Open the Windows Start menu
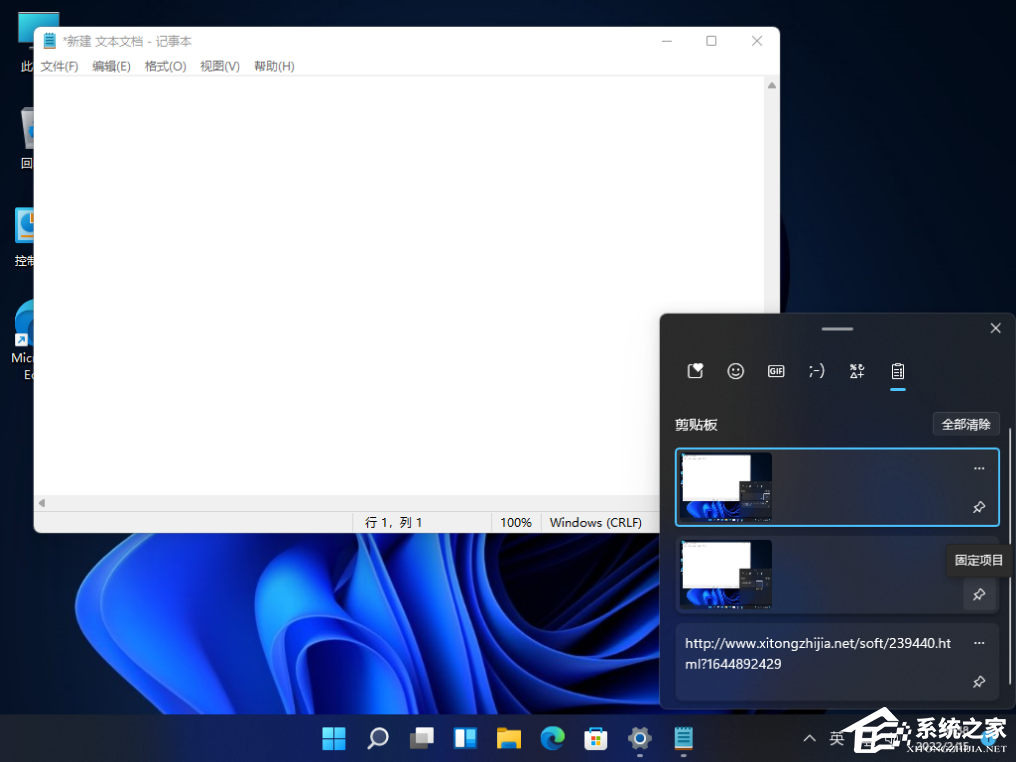Screen dimensions: 1016x762 (334, 737)
